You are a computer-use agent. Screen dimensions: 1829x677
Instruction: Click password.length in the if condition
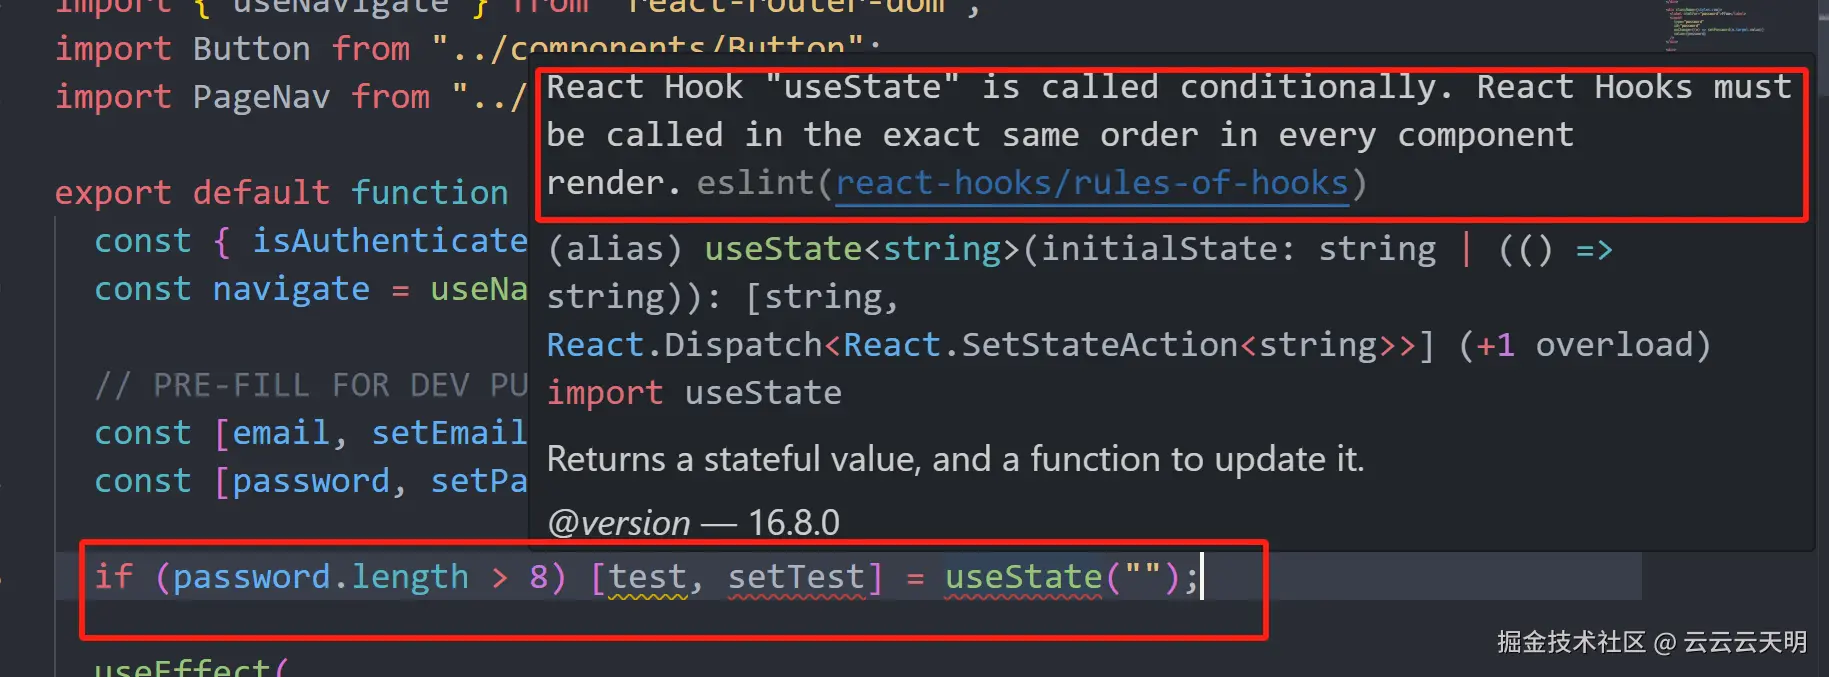click(x=321, y=577)
